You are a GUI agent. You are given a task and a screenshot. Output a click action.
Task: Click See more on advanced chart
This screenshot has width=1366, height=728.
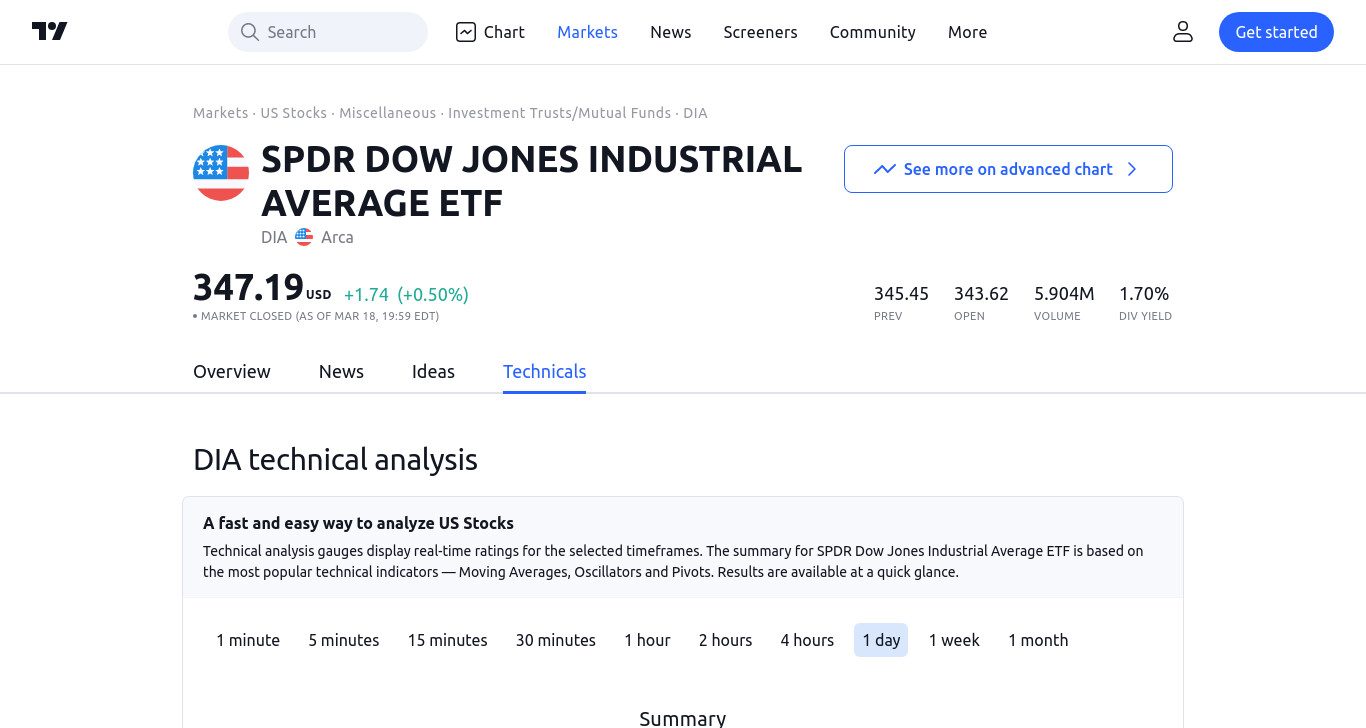point(1008,169)
